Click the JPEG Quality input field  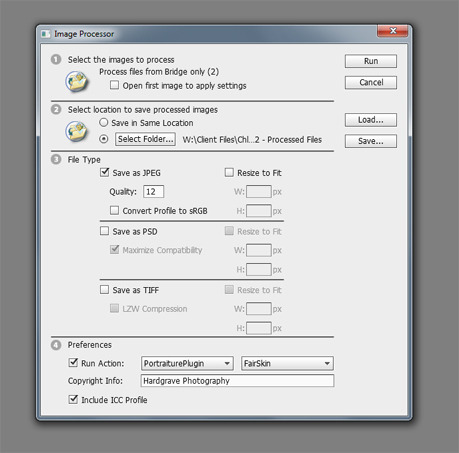tap(154, 192)
